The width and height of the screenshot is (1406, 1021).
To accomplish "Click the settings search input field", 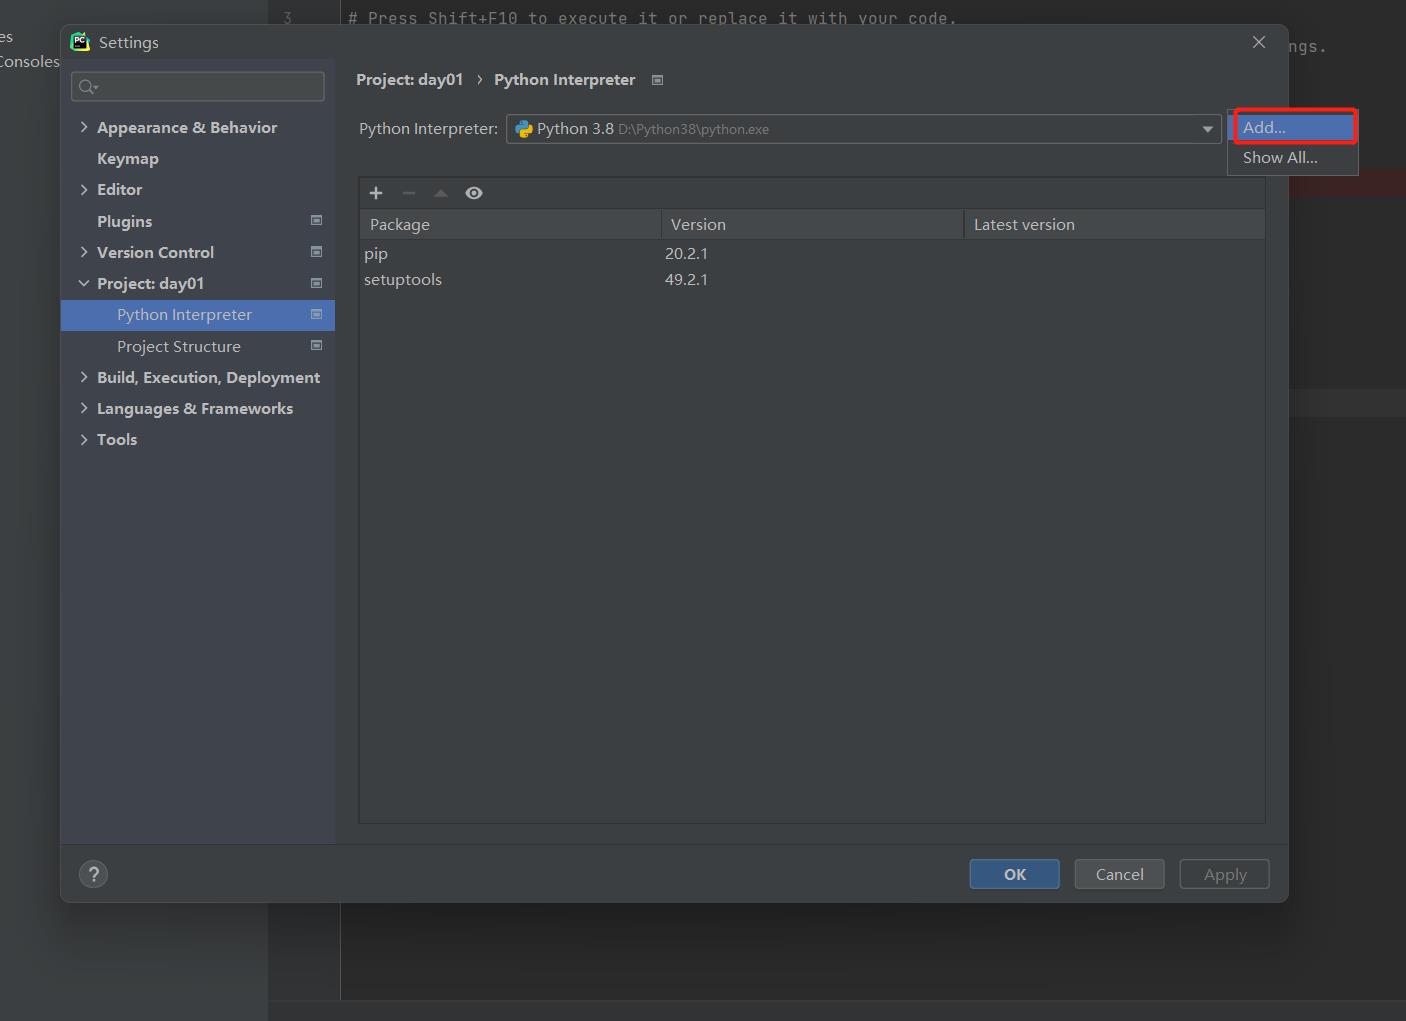I will click(x=198, y=87).
